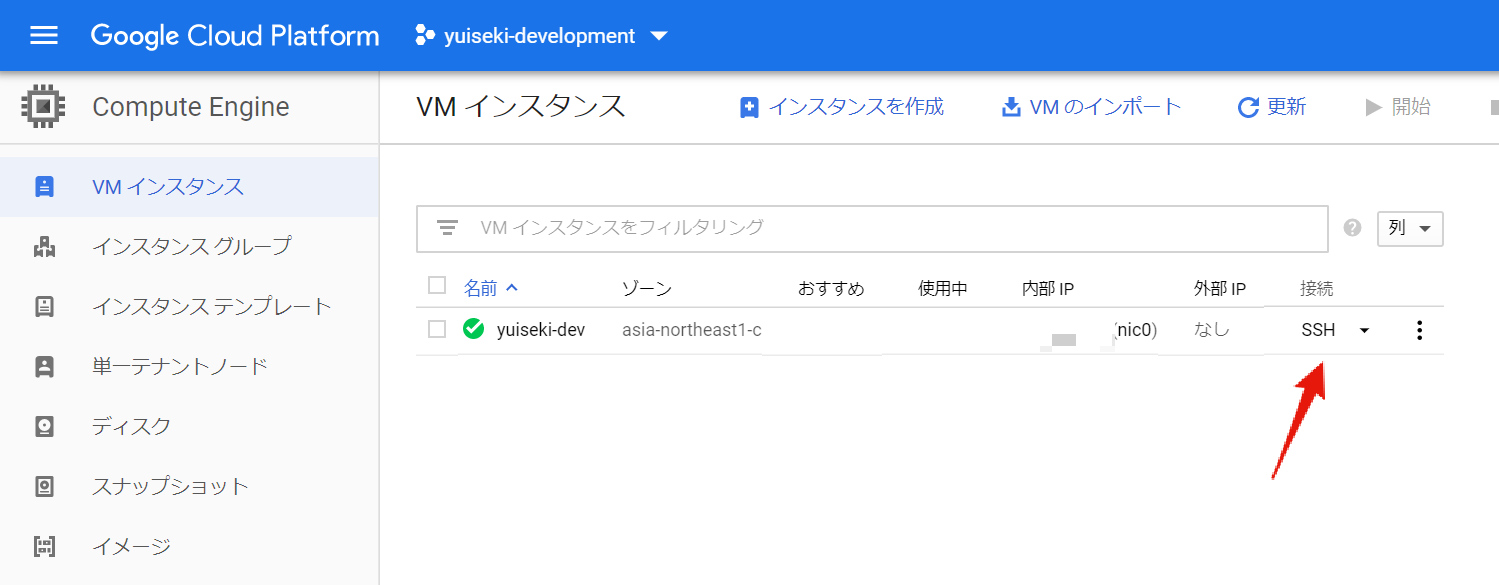The image size is (1499, 585).
Task: Open スナップショット in the sidebar
Action: pyautogui.click(x=189, y=486)
